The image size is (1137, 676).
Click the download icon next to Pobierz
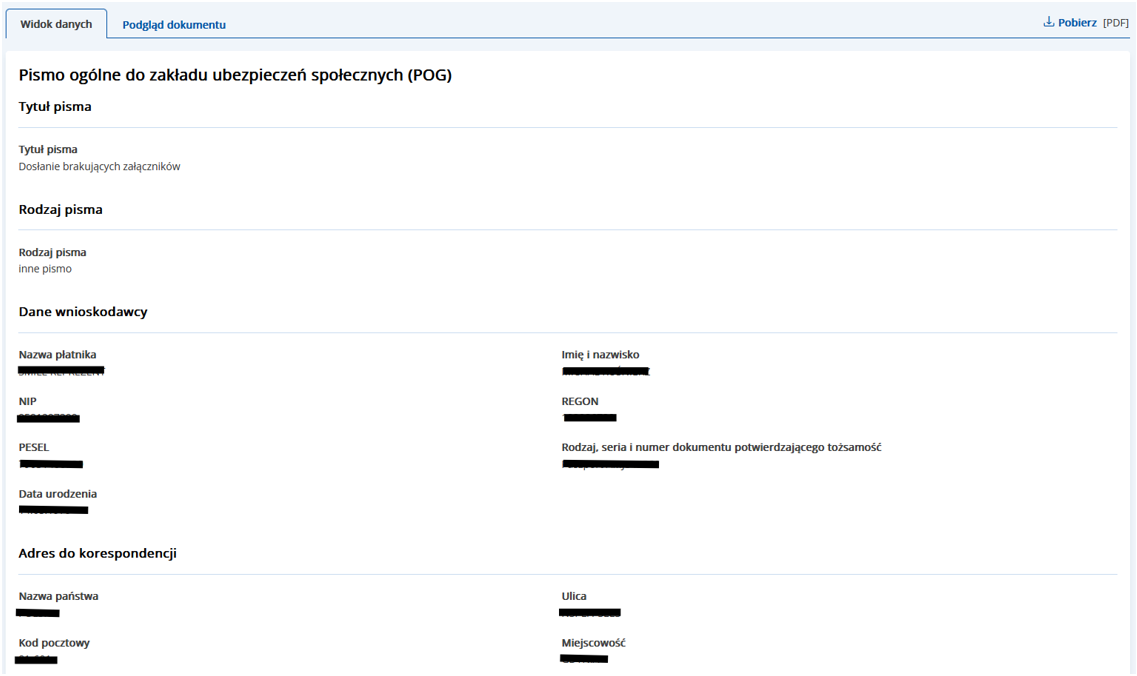click(x=1049, y=22)
